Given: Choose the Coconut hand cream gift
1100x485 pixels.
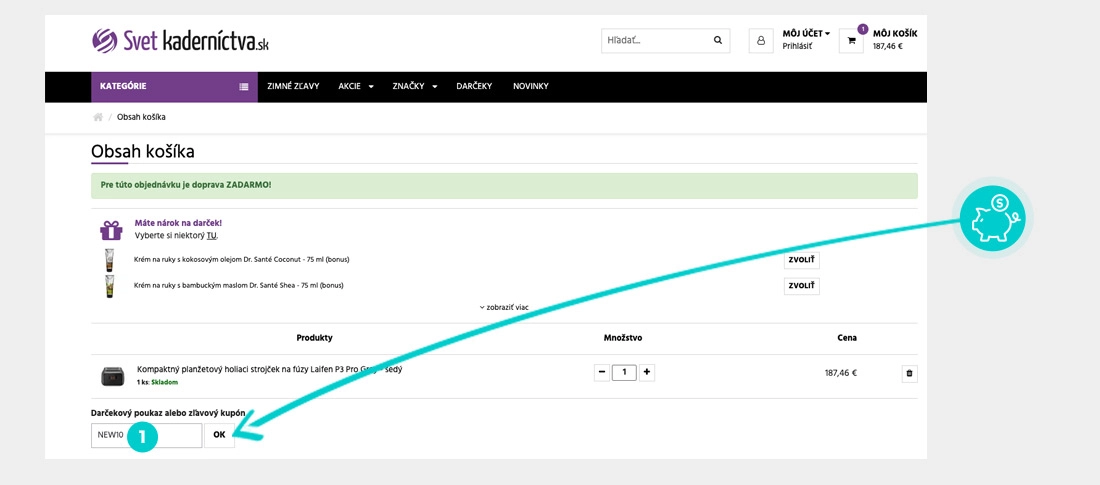Looking at the screenshot, I should click(801, 260).
